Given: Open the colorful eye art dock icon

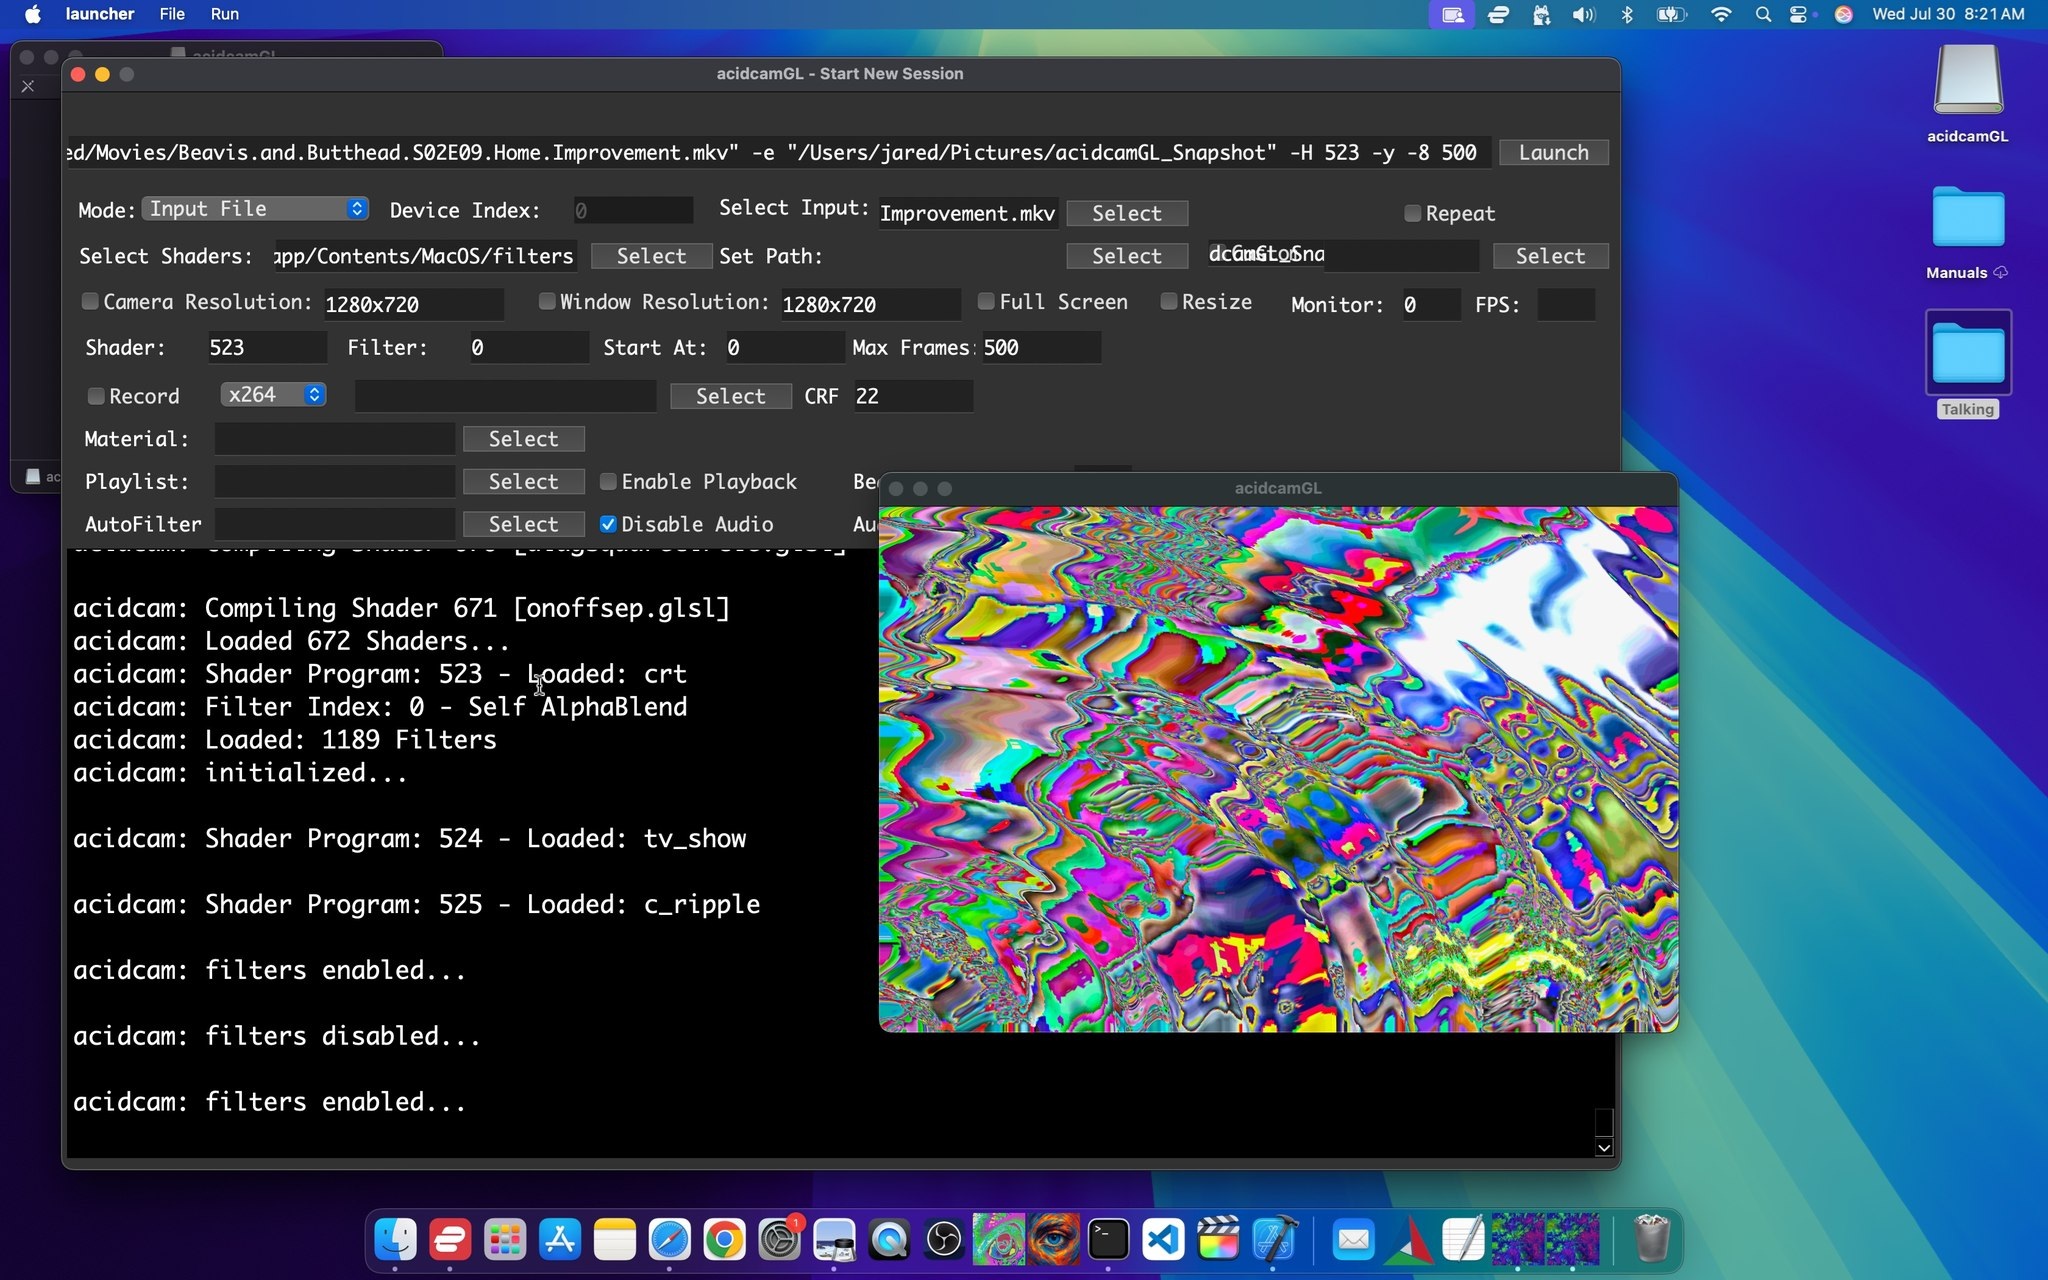Looking at the screenshot, I should pyautogui.click(x=1053, y=1241).
